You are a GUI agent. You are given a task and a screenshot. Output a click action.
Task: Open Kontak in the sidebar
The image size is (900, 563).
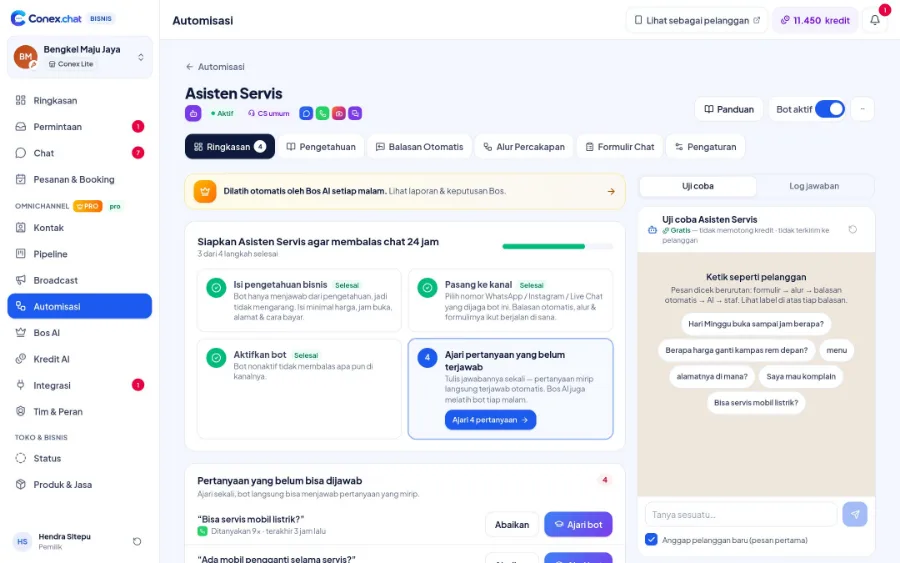tap(79, 228)
